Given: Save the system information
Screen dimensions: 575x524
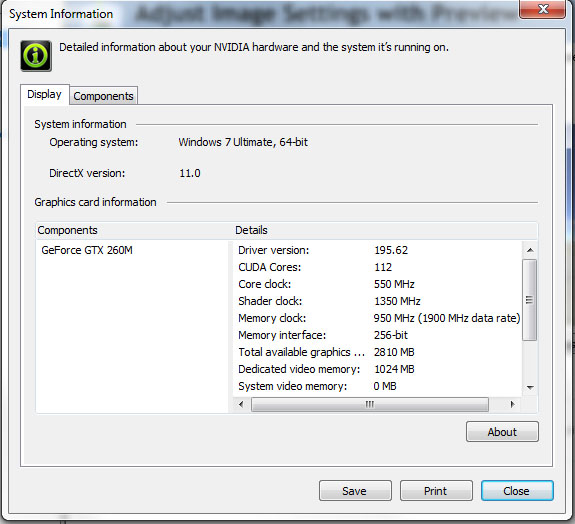Looking at the screenshot, I should pyautogui.click(x=355, y=491).
